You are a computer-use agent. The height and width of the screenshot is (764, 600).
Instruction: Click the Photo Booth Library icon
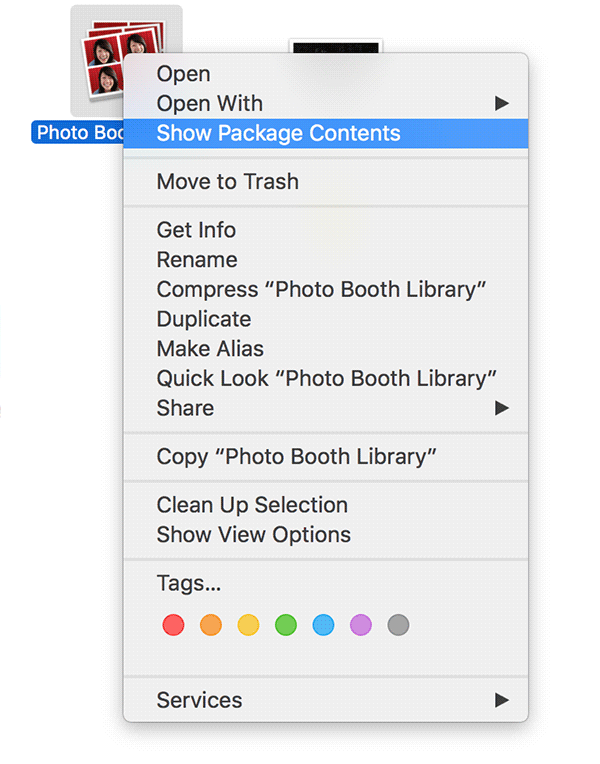[x=100, y=60]
